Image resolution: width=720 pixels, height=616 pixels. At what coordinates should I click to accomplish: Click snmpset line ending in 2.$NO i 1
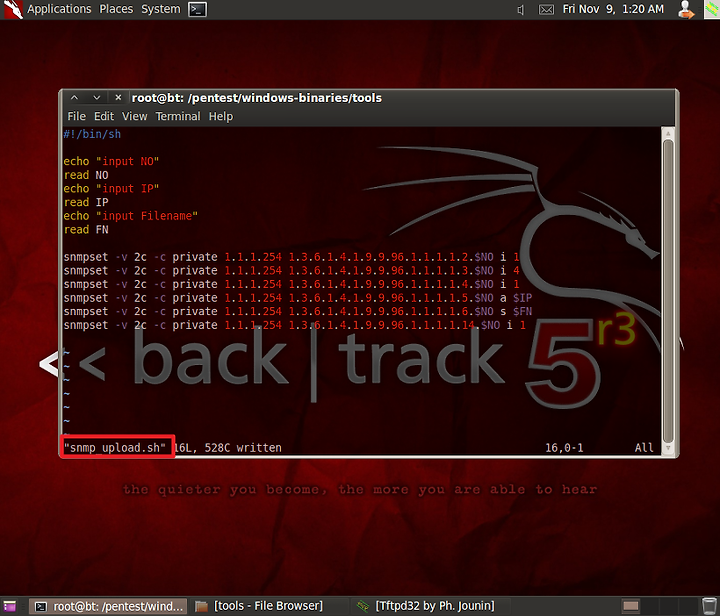coord(292,257)
